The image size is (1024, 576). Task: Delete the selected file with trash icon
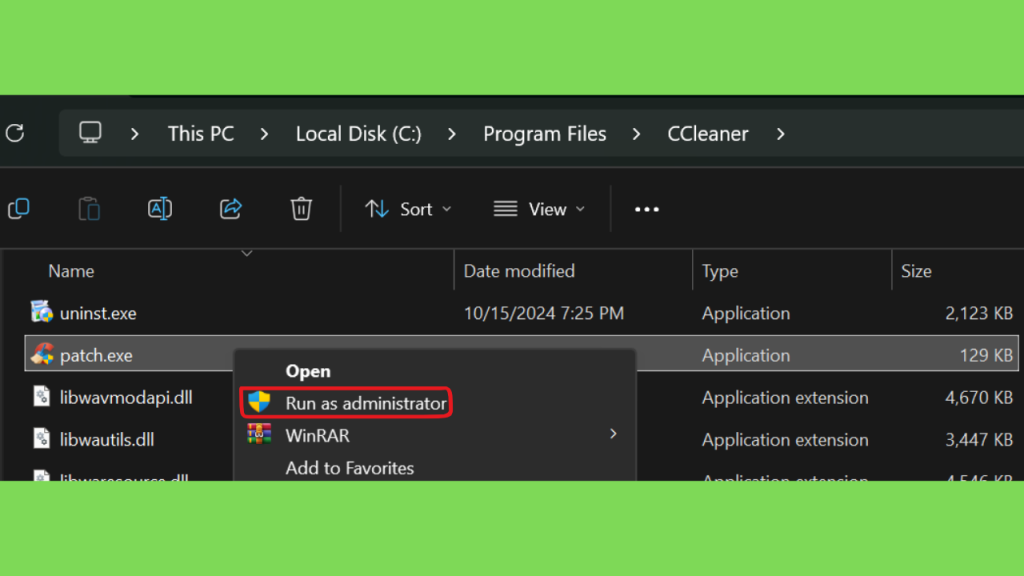pos(301,209)
